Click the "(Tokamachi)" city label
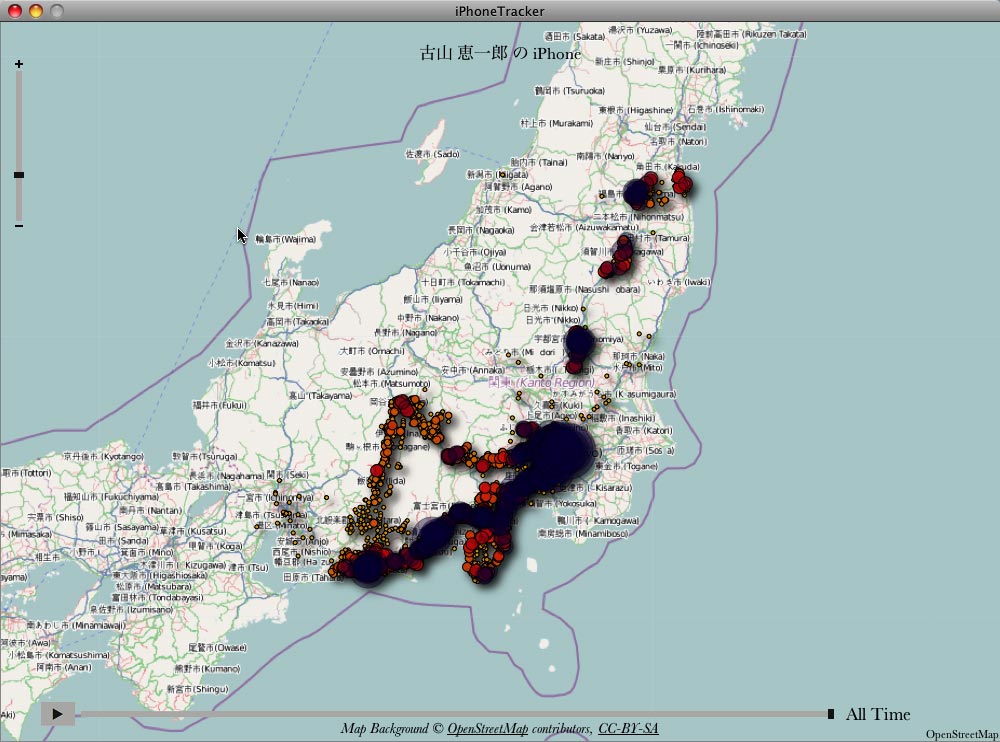 [x=483, y=282]
